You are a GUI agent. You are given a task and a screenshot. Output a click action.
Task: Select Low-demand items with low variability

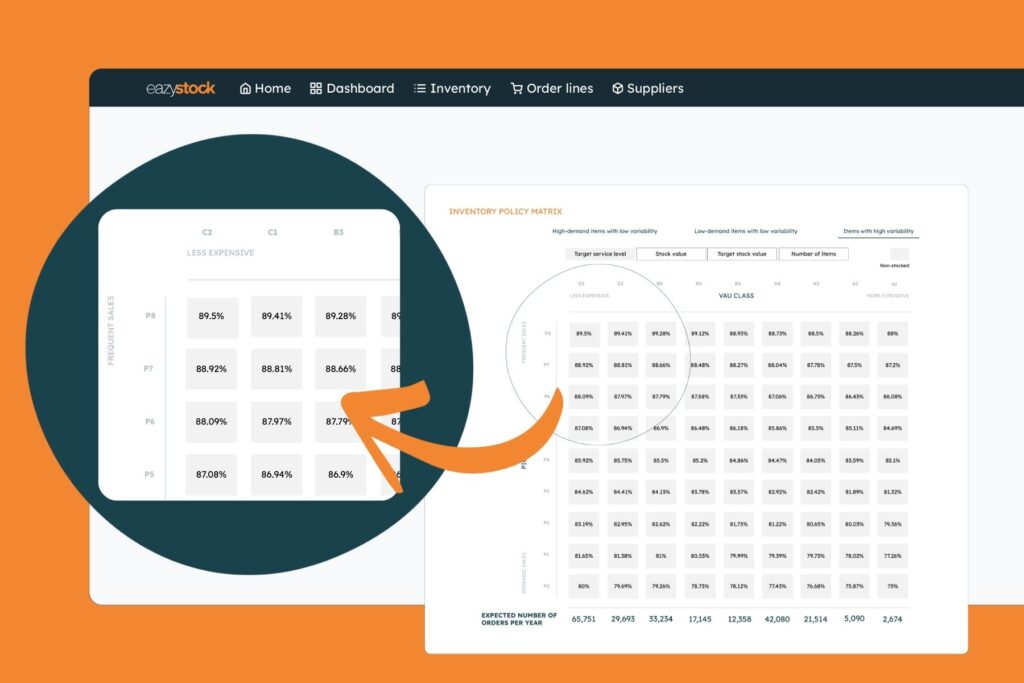click(x=747, y=229)
